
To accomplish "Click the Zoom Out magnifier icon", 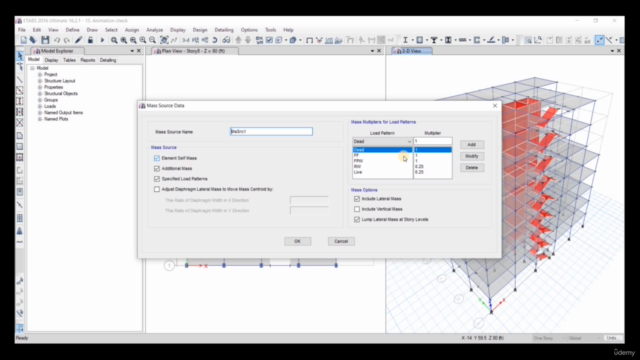I will tap(152, 40).
